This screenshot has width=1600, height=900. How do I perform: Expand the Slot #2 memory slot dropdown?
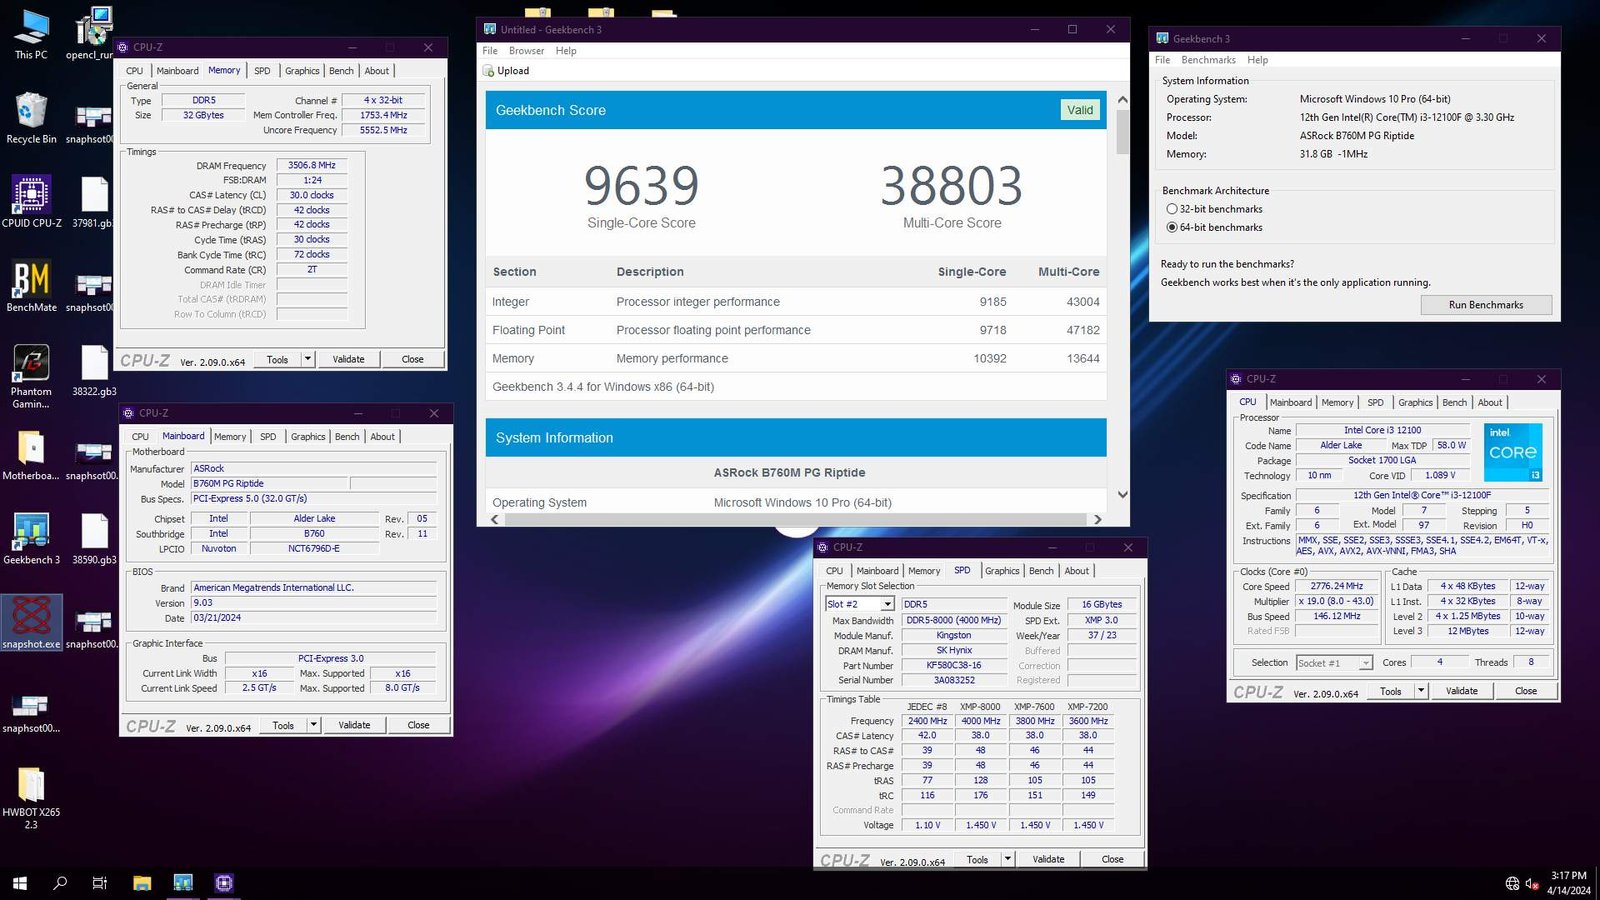(887, 605)
